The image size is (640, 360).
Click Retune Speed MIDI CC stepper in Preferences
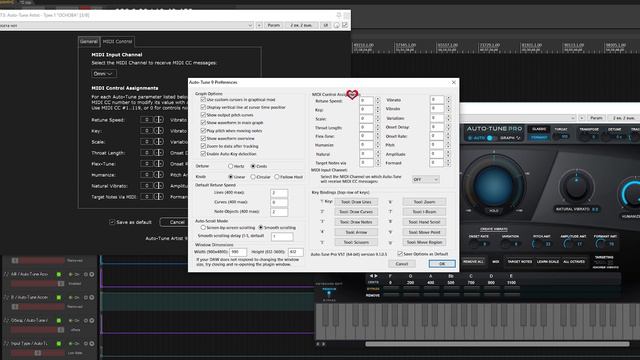coord(377,100)
